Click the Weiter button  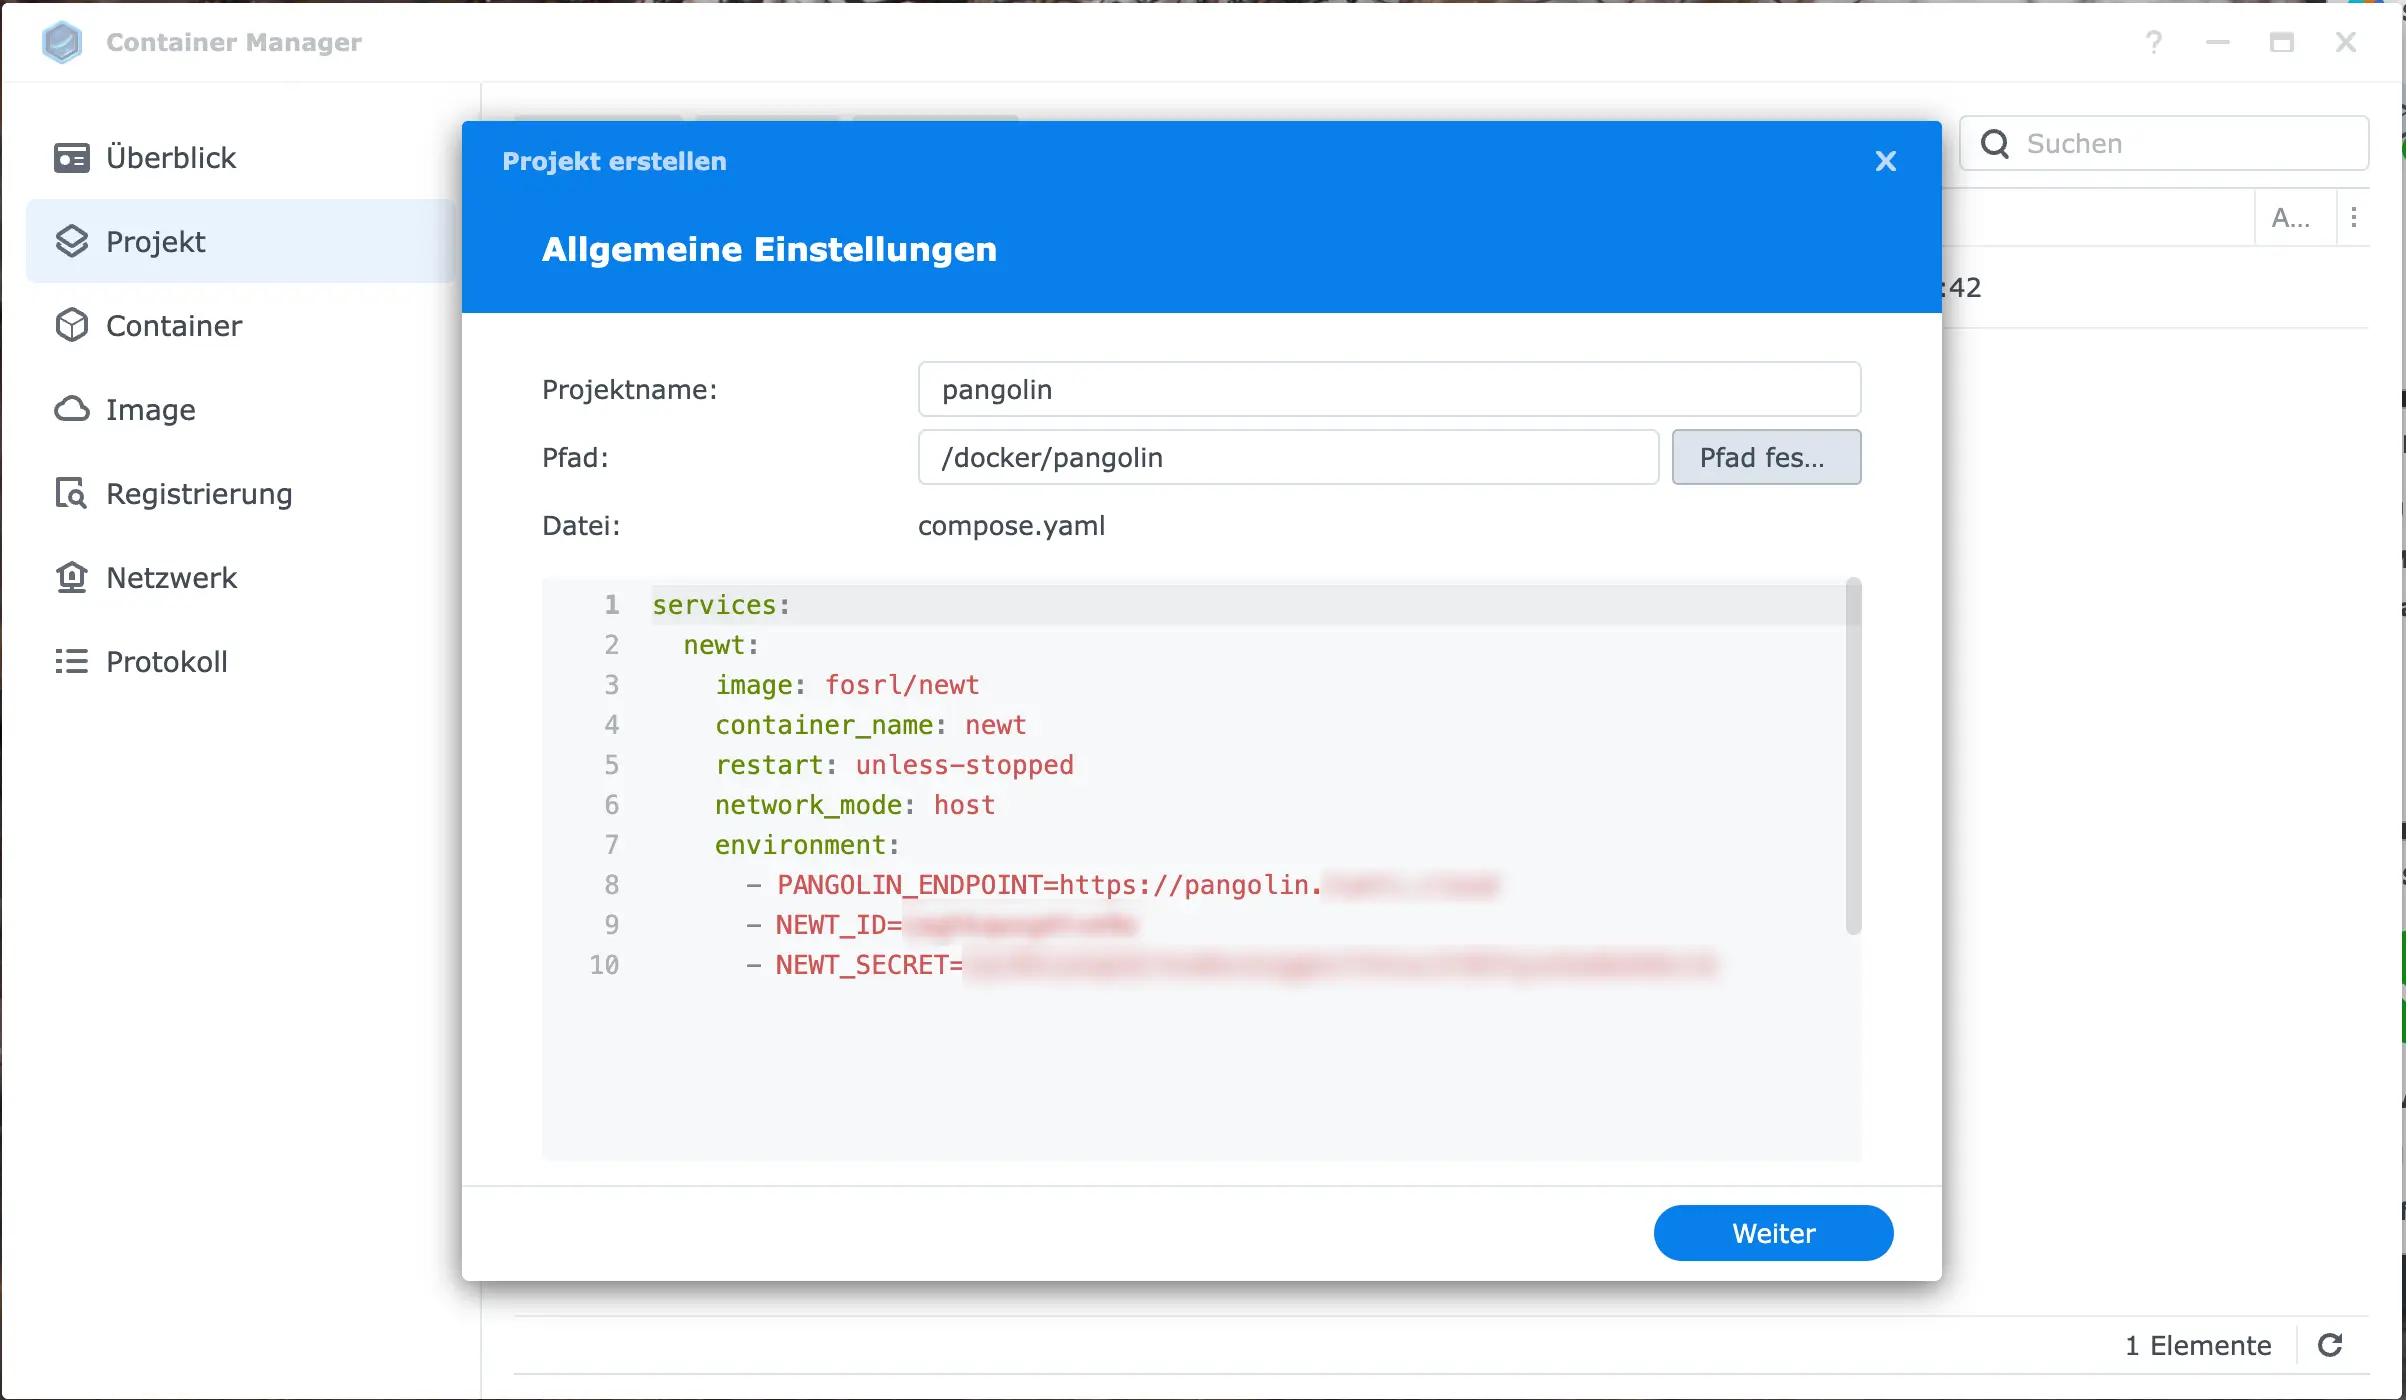(x=1772, y=1232)
